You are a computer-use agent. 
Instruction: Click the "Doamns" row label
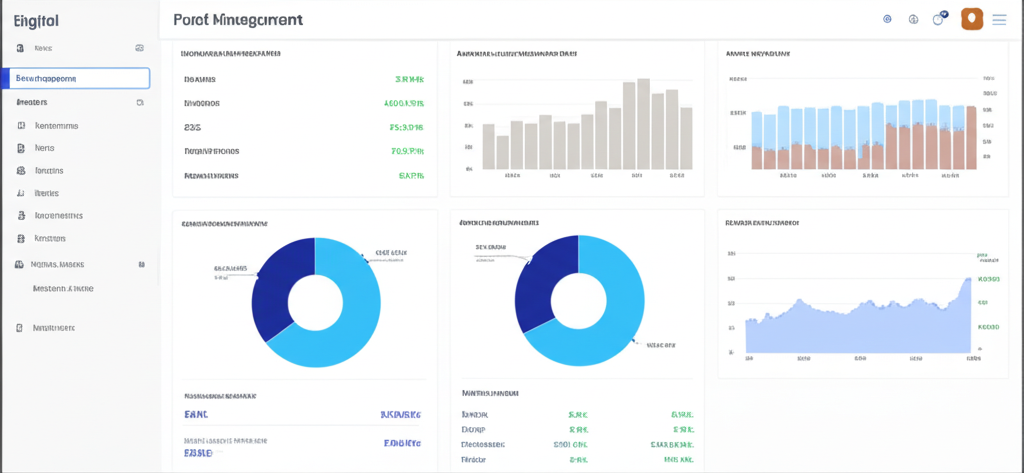(200, 79)
